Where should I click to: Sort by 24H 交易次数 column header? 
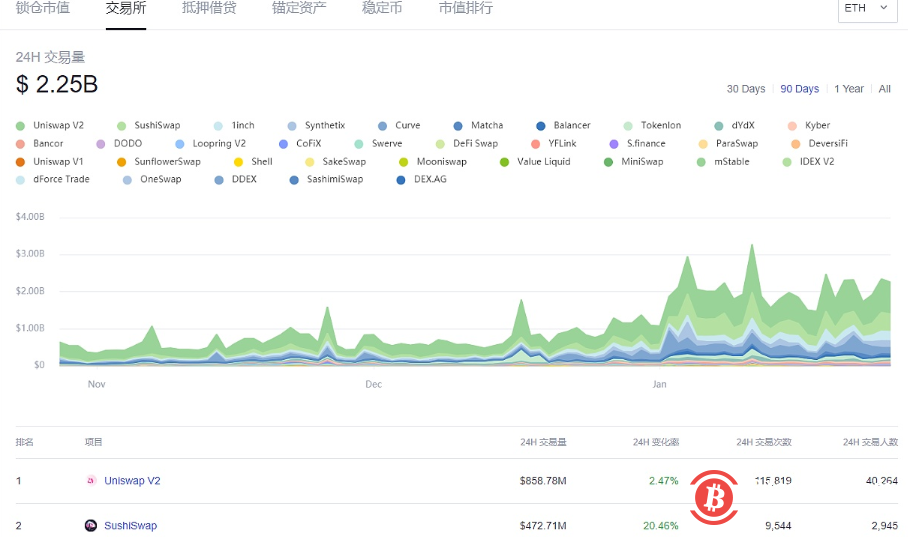tap(764, 442)
